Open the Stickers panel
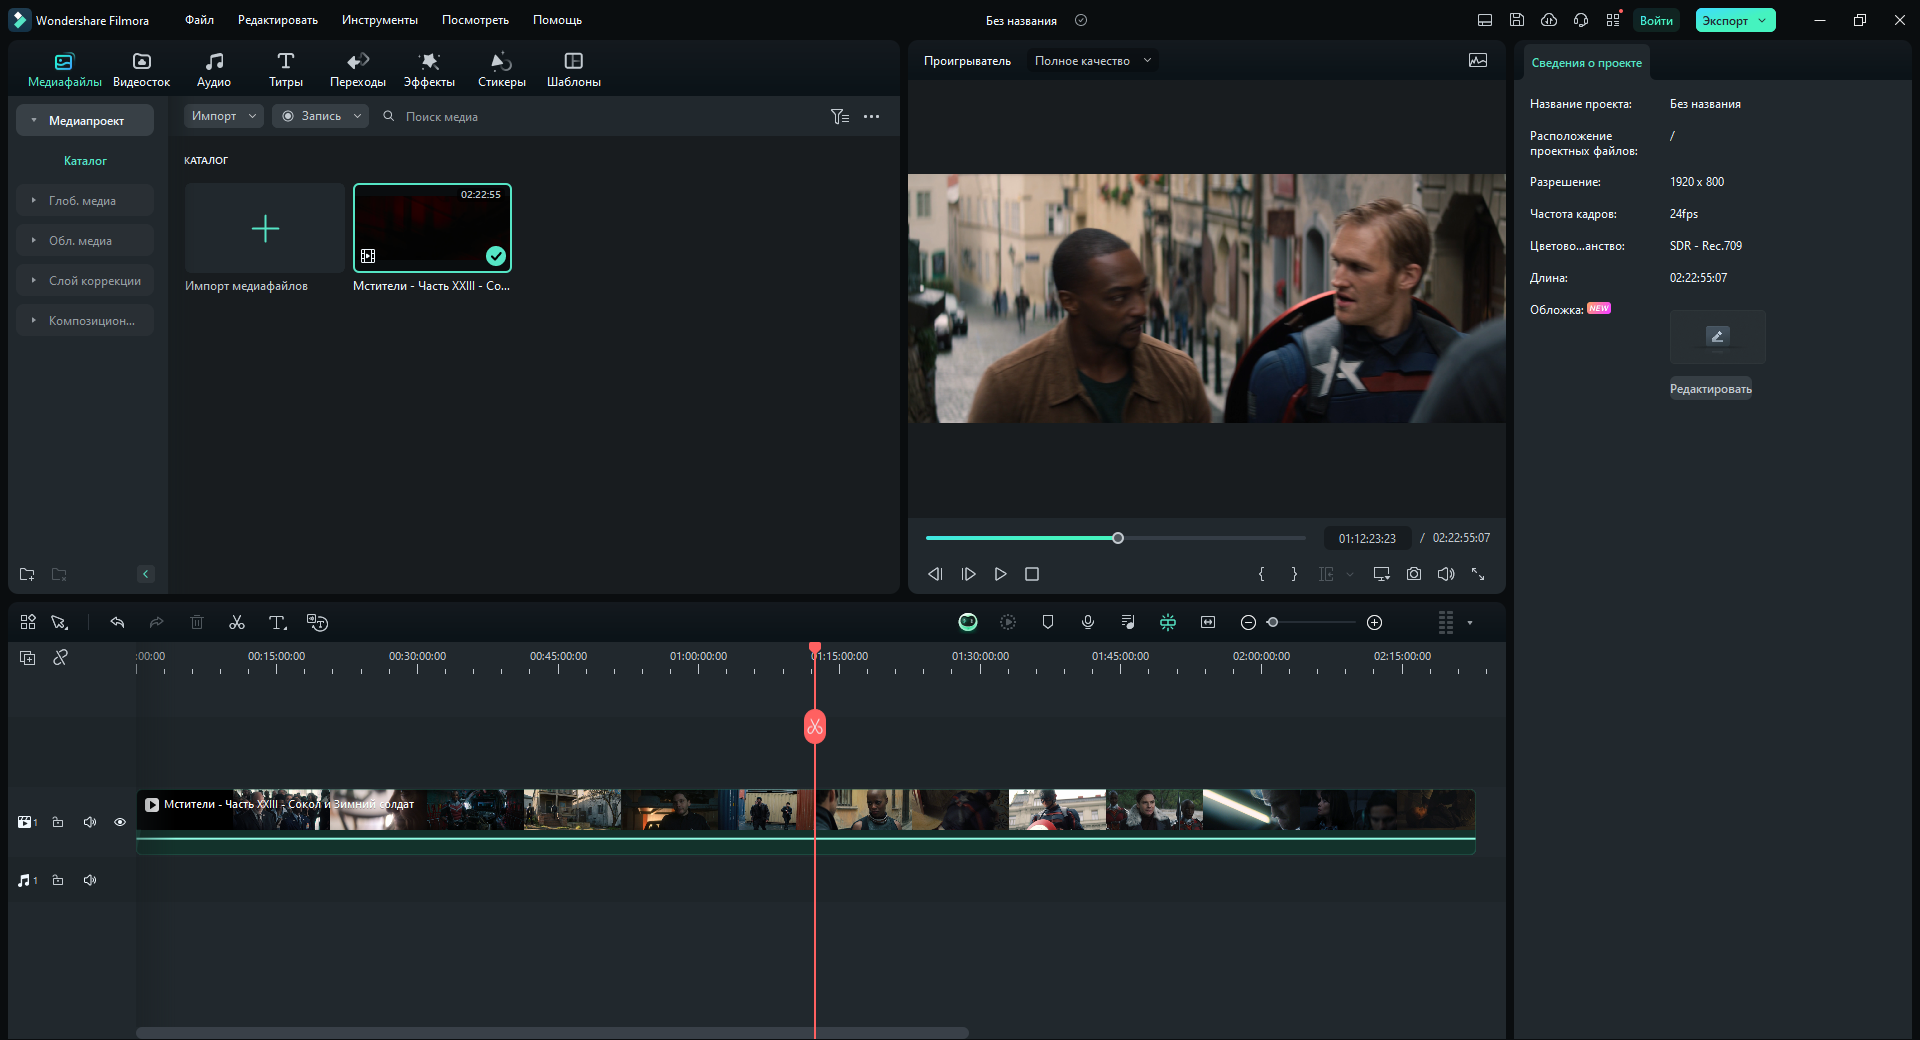The height and width of the screenshot is (1040, 1920). pyautogui.click(x=501, y=70)
